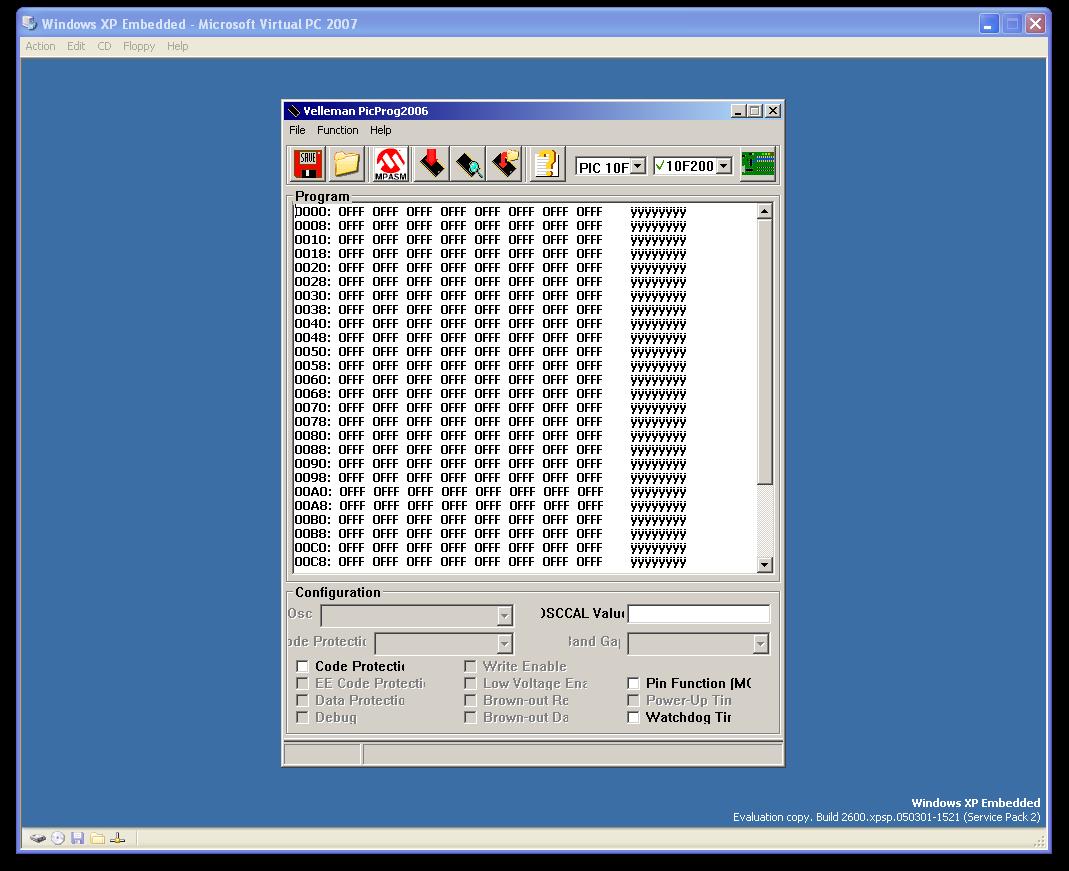
Task: Click the Write Enable checkbox
Action: [470, 667]
